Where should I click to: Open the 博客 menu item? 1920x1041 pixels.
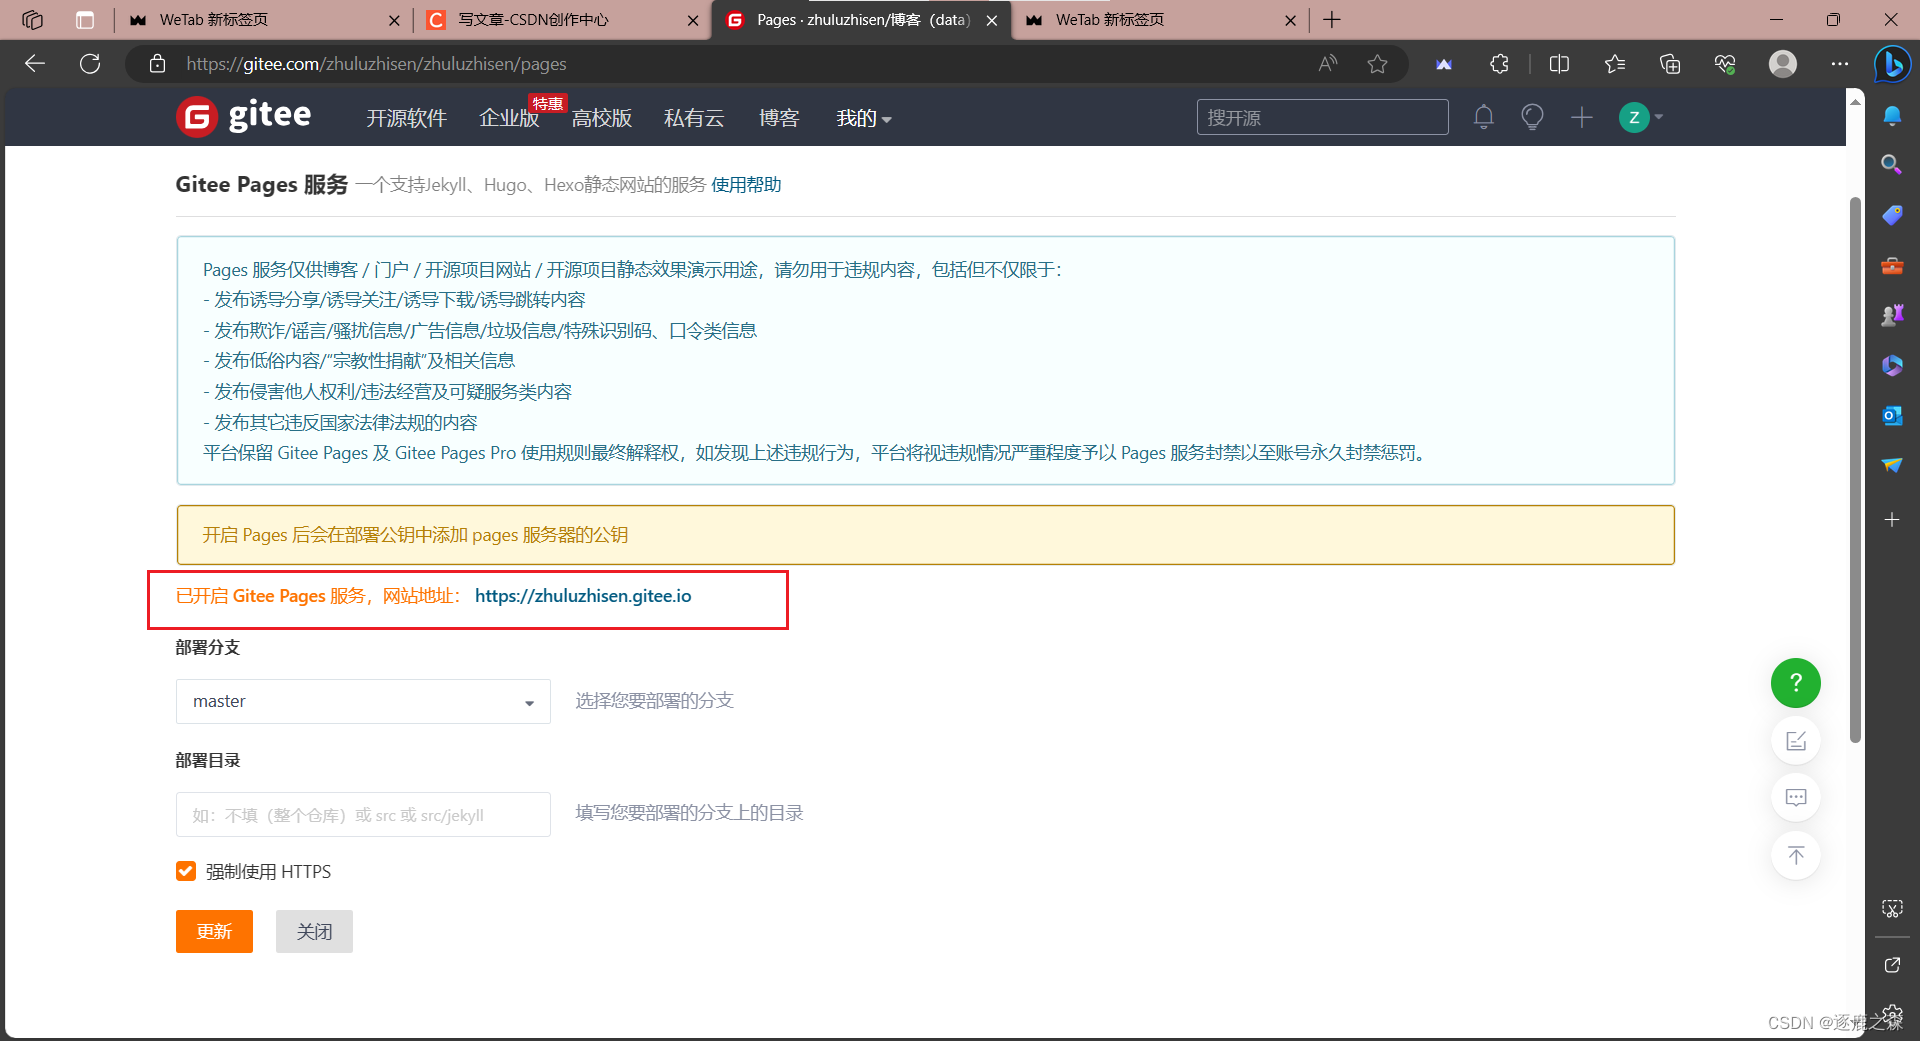pyautogui.click(x=778, y=118)
